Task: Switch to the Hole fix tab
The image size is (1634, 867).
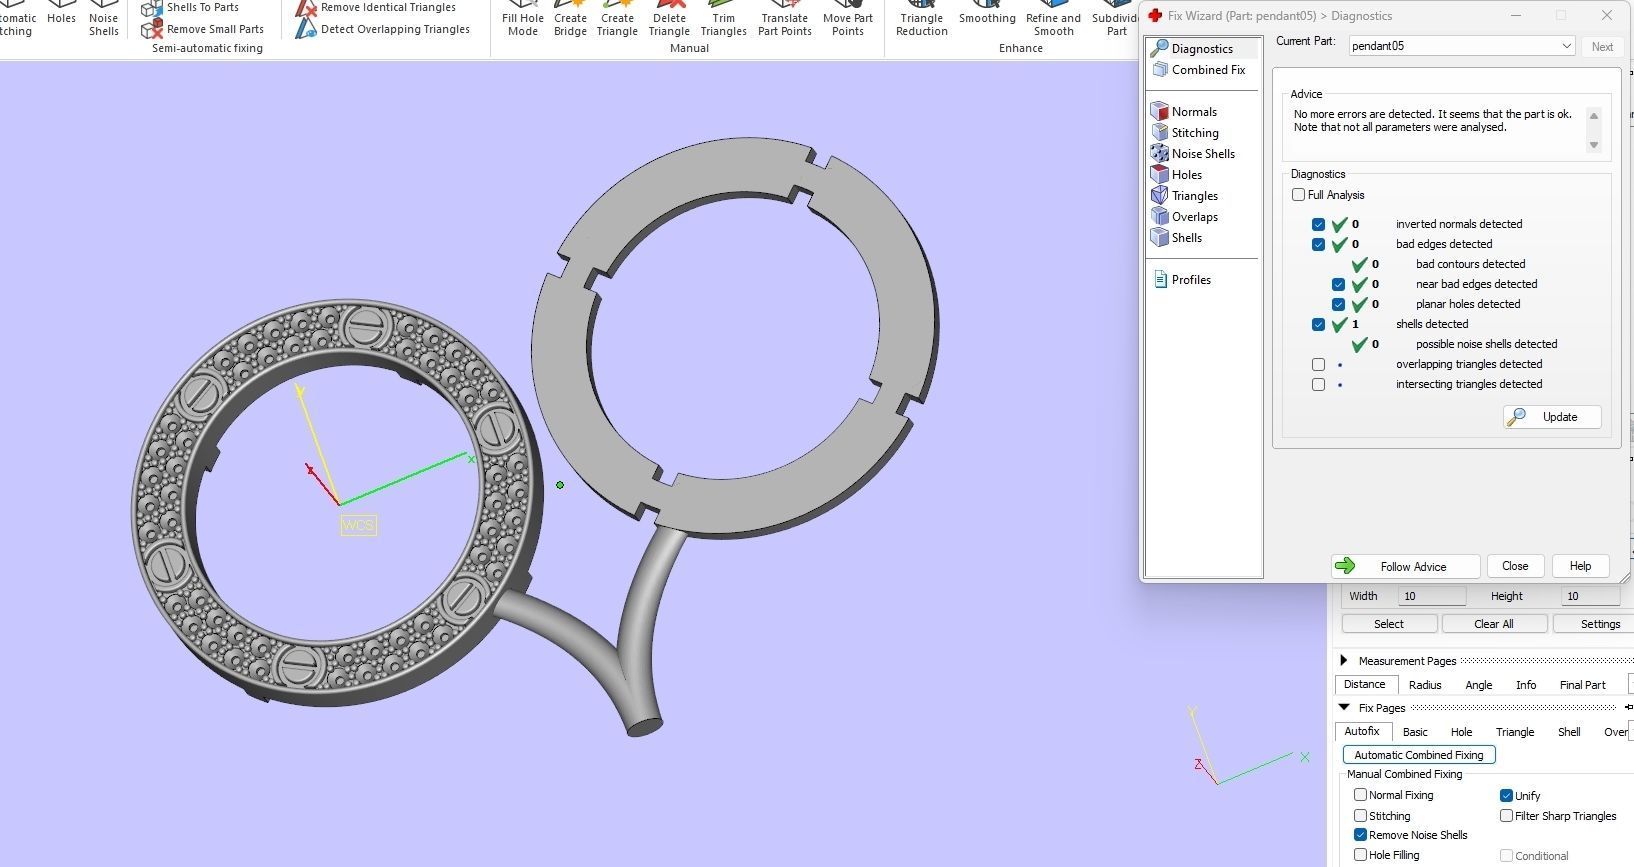Action: pyautogui.click(x=1461, y=732)
